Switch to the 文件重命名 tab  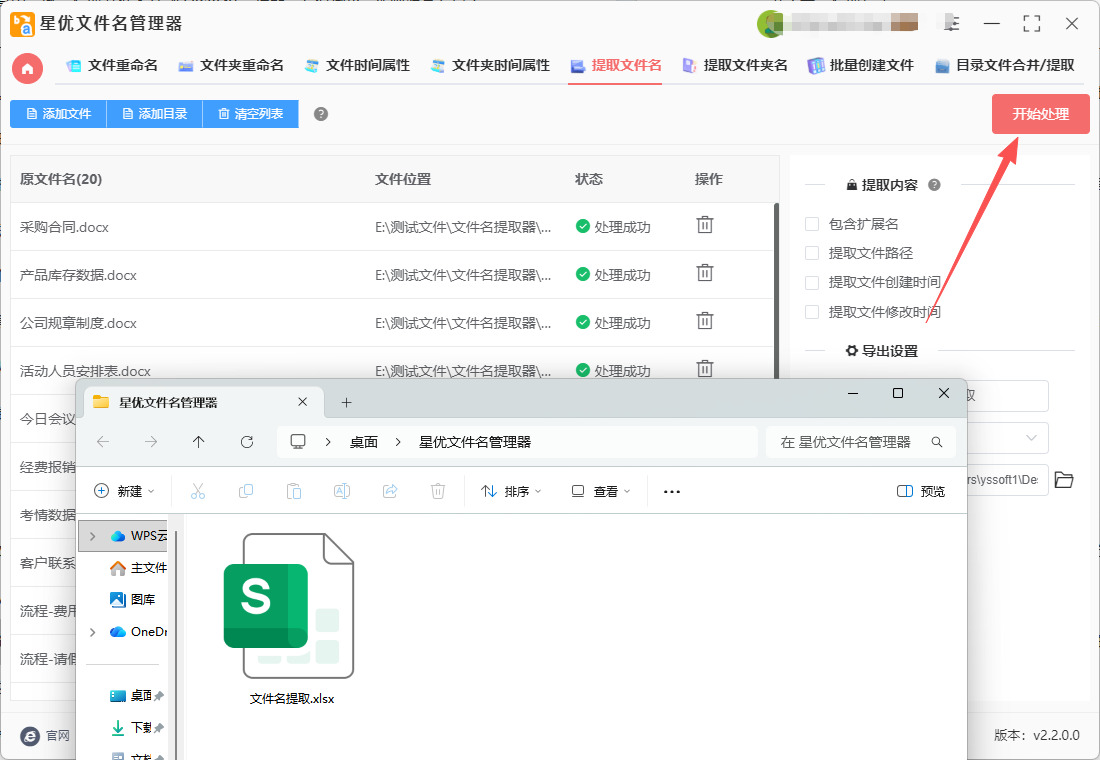click(x=112, y=66)
